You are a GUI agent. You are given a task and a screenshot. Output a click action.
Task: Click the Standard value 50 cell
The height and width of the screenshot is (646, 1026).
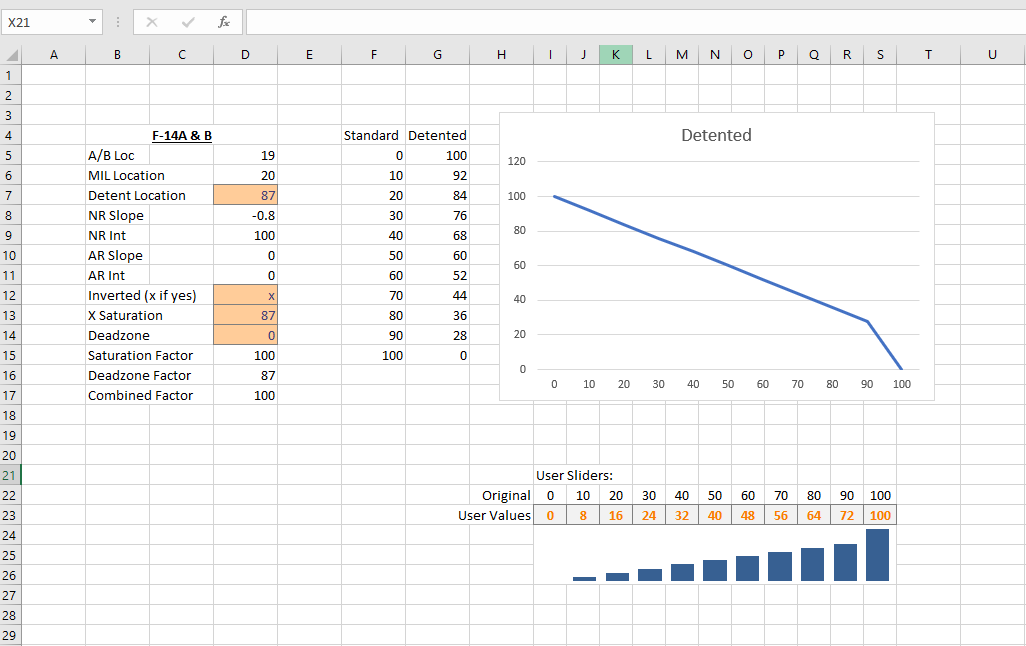tap(374, 255)
